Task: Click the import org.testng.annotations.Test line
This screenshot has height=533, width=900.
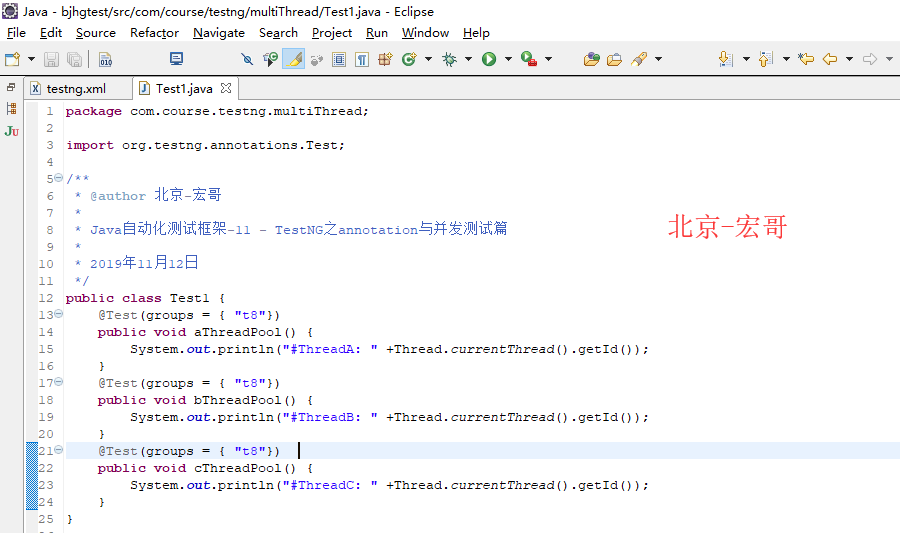Action: (205, 145)
